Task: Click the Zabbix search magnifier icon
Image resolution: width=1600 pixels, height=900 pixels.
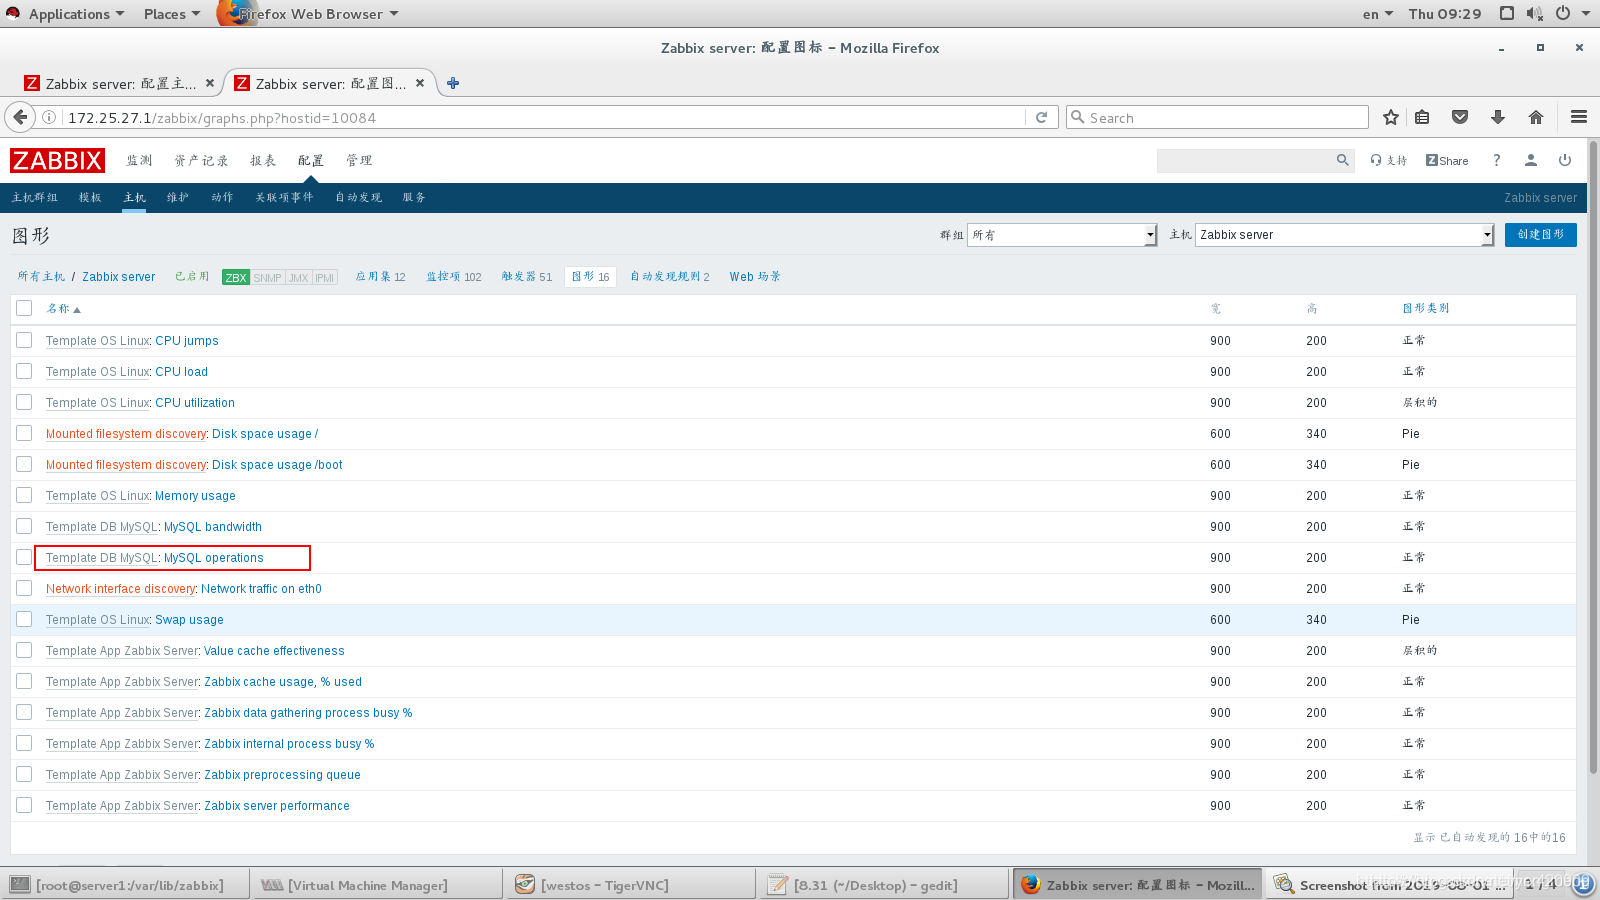Action: 1343,160
